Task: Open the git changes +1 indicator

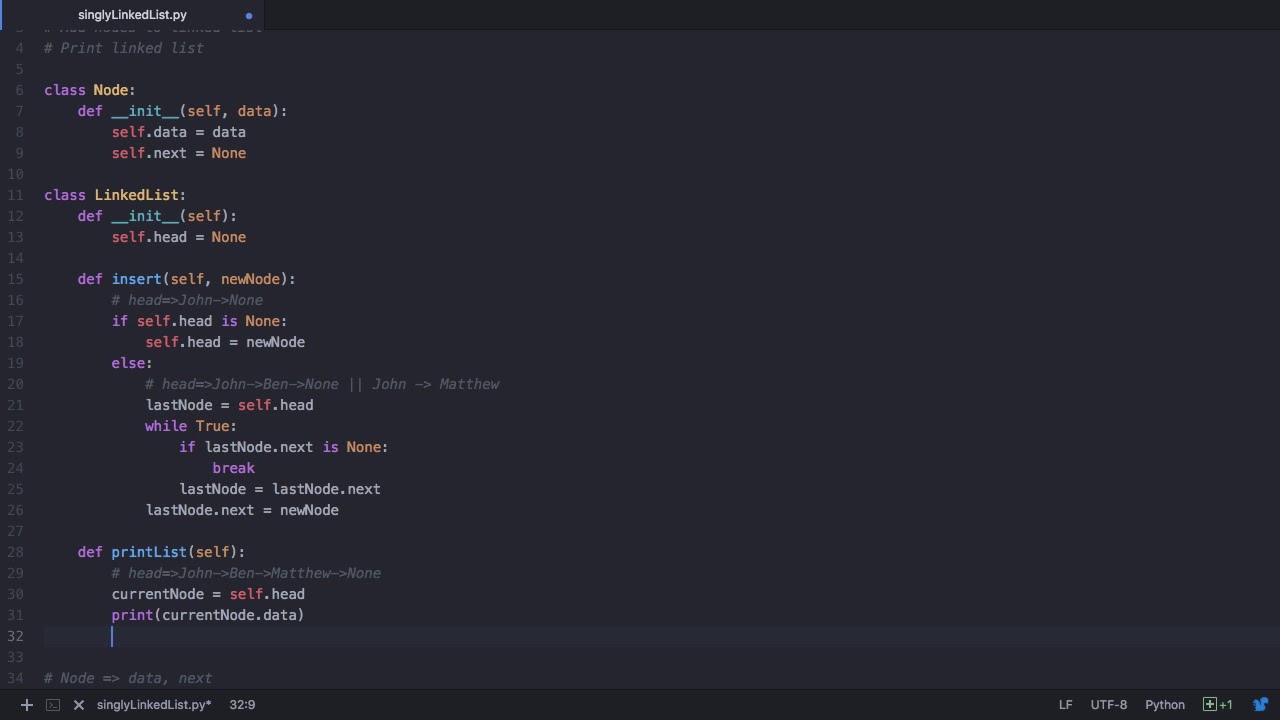Action: click(x=1218, y=704)
